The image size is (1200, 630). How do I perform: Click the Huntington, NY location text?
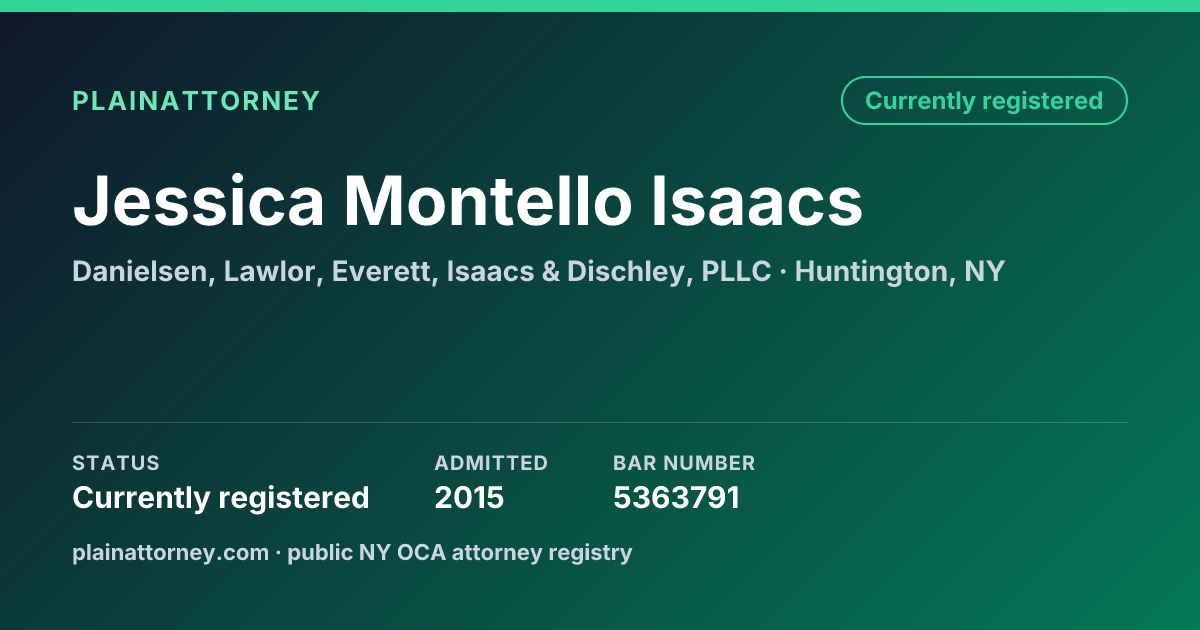click(x=900, y=271)
